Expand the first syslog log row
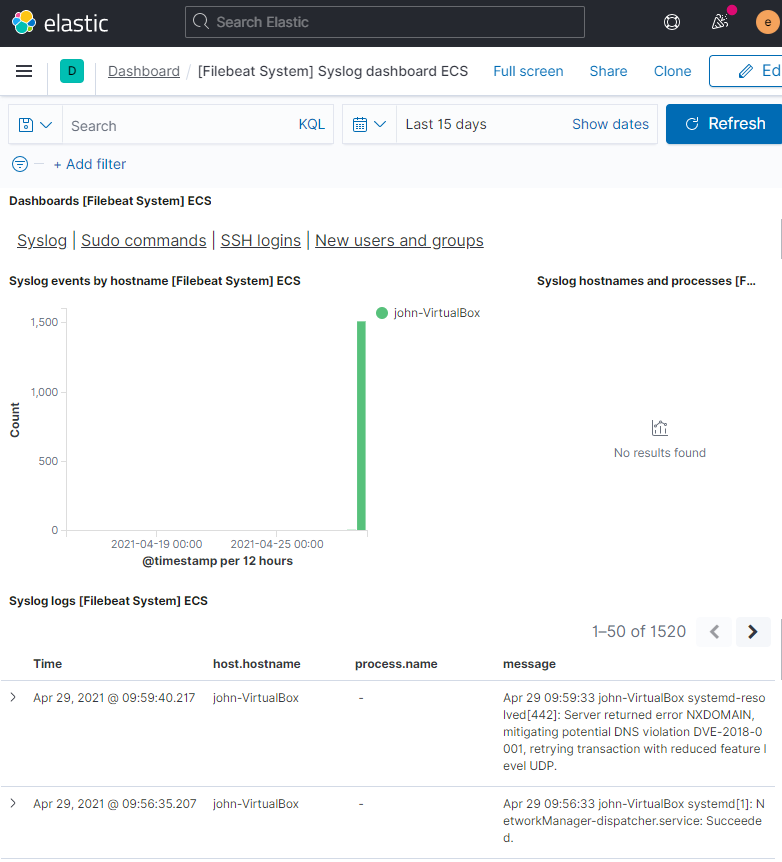 (x=12, y=698)
